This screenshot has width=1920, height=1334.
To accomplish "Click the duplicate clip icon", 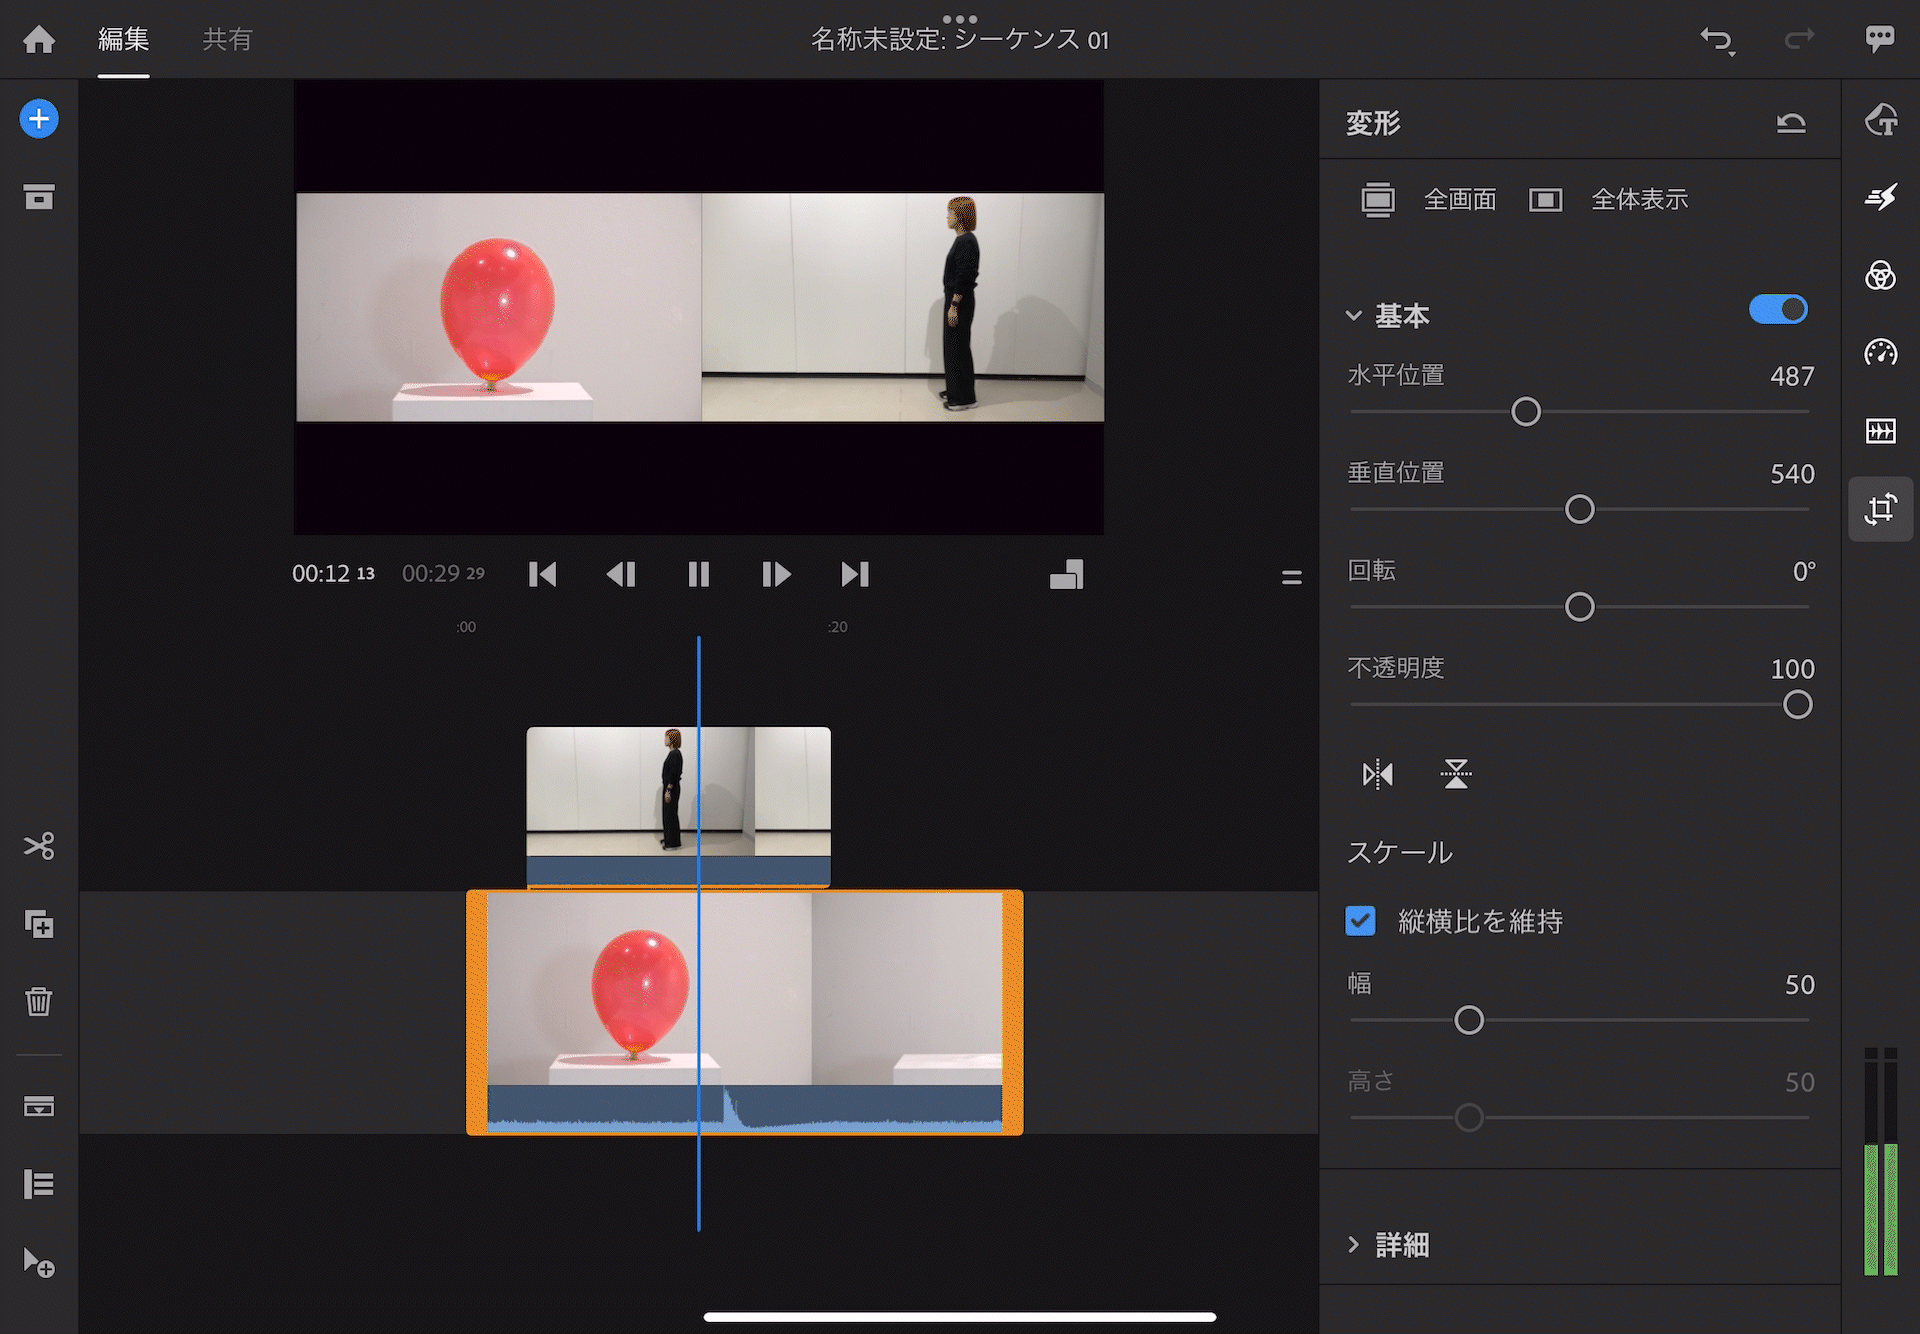I will coord(39,924).
